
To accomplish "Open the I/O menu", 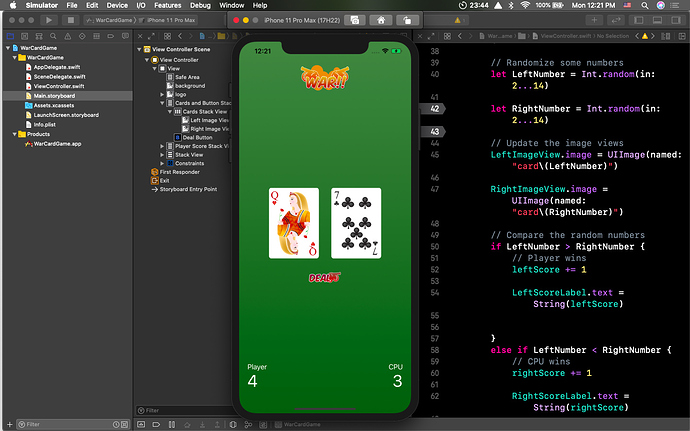I will tap(141, 5).
